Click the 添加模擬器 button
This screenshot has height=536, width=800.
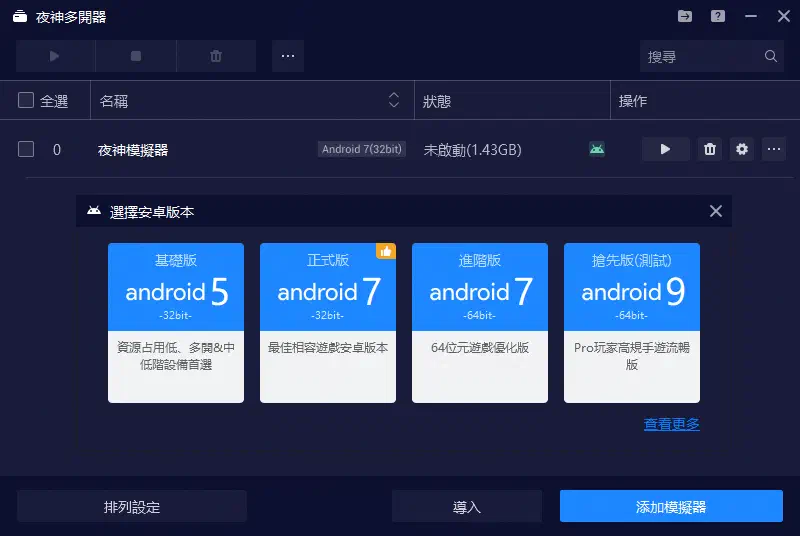[x=671, y=506]
